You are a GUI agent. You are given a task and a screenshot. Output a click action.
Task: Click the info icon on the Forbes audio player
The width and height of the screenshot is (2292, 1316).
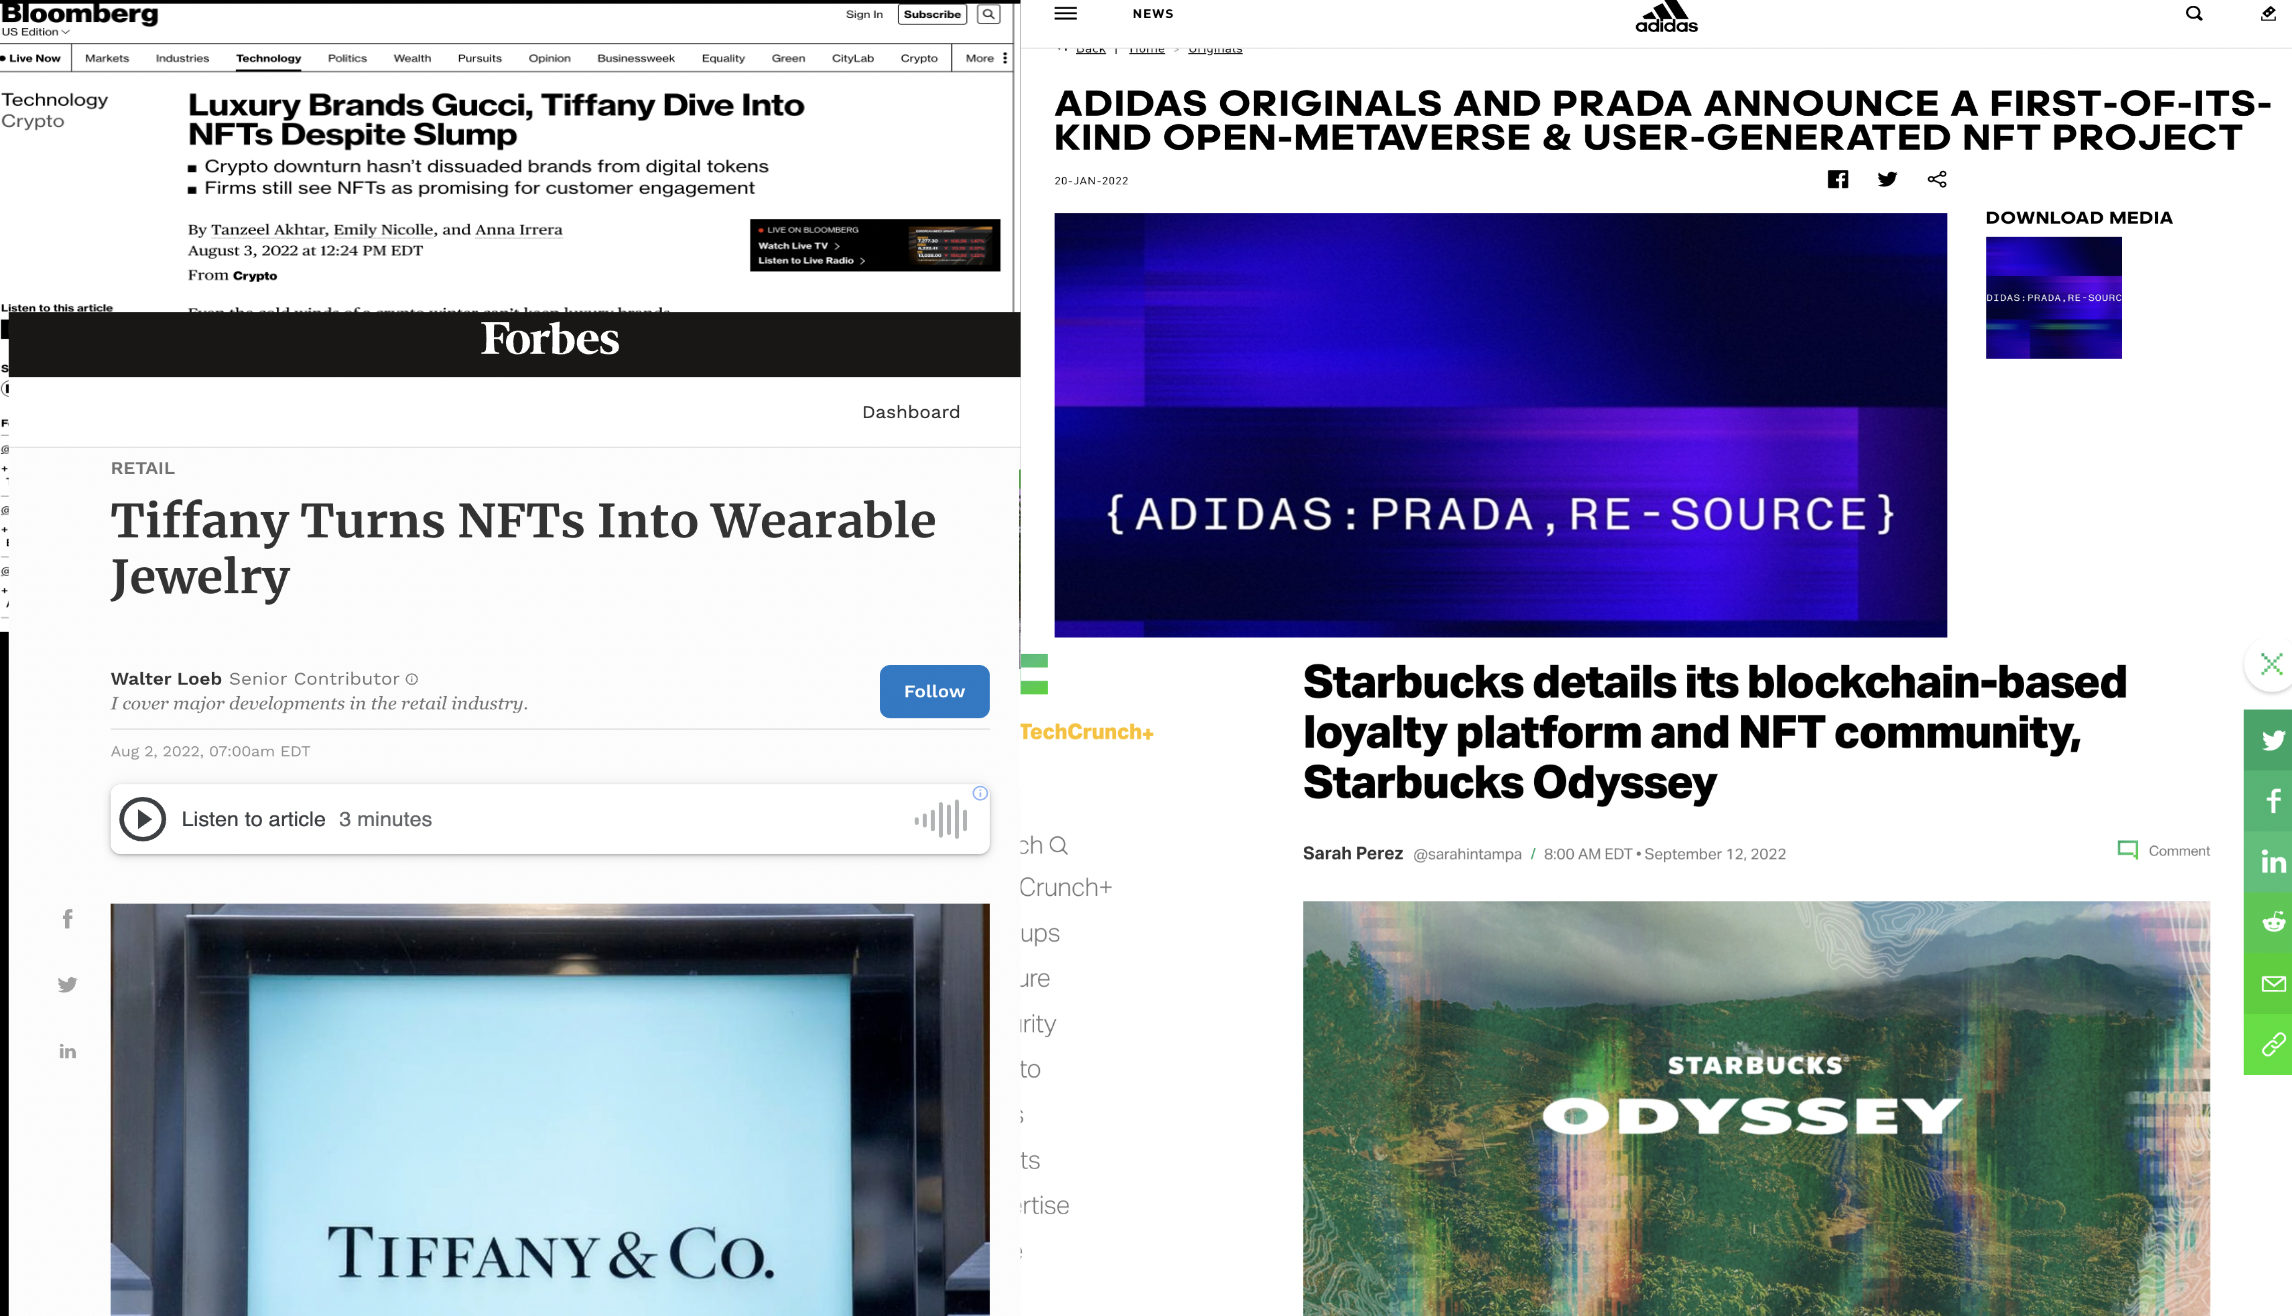980,793
